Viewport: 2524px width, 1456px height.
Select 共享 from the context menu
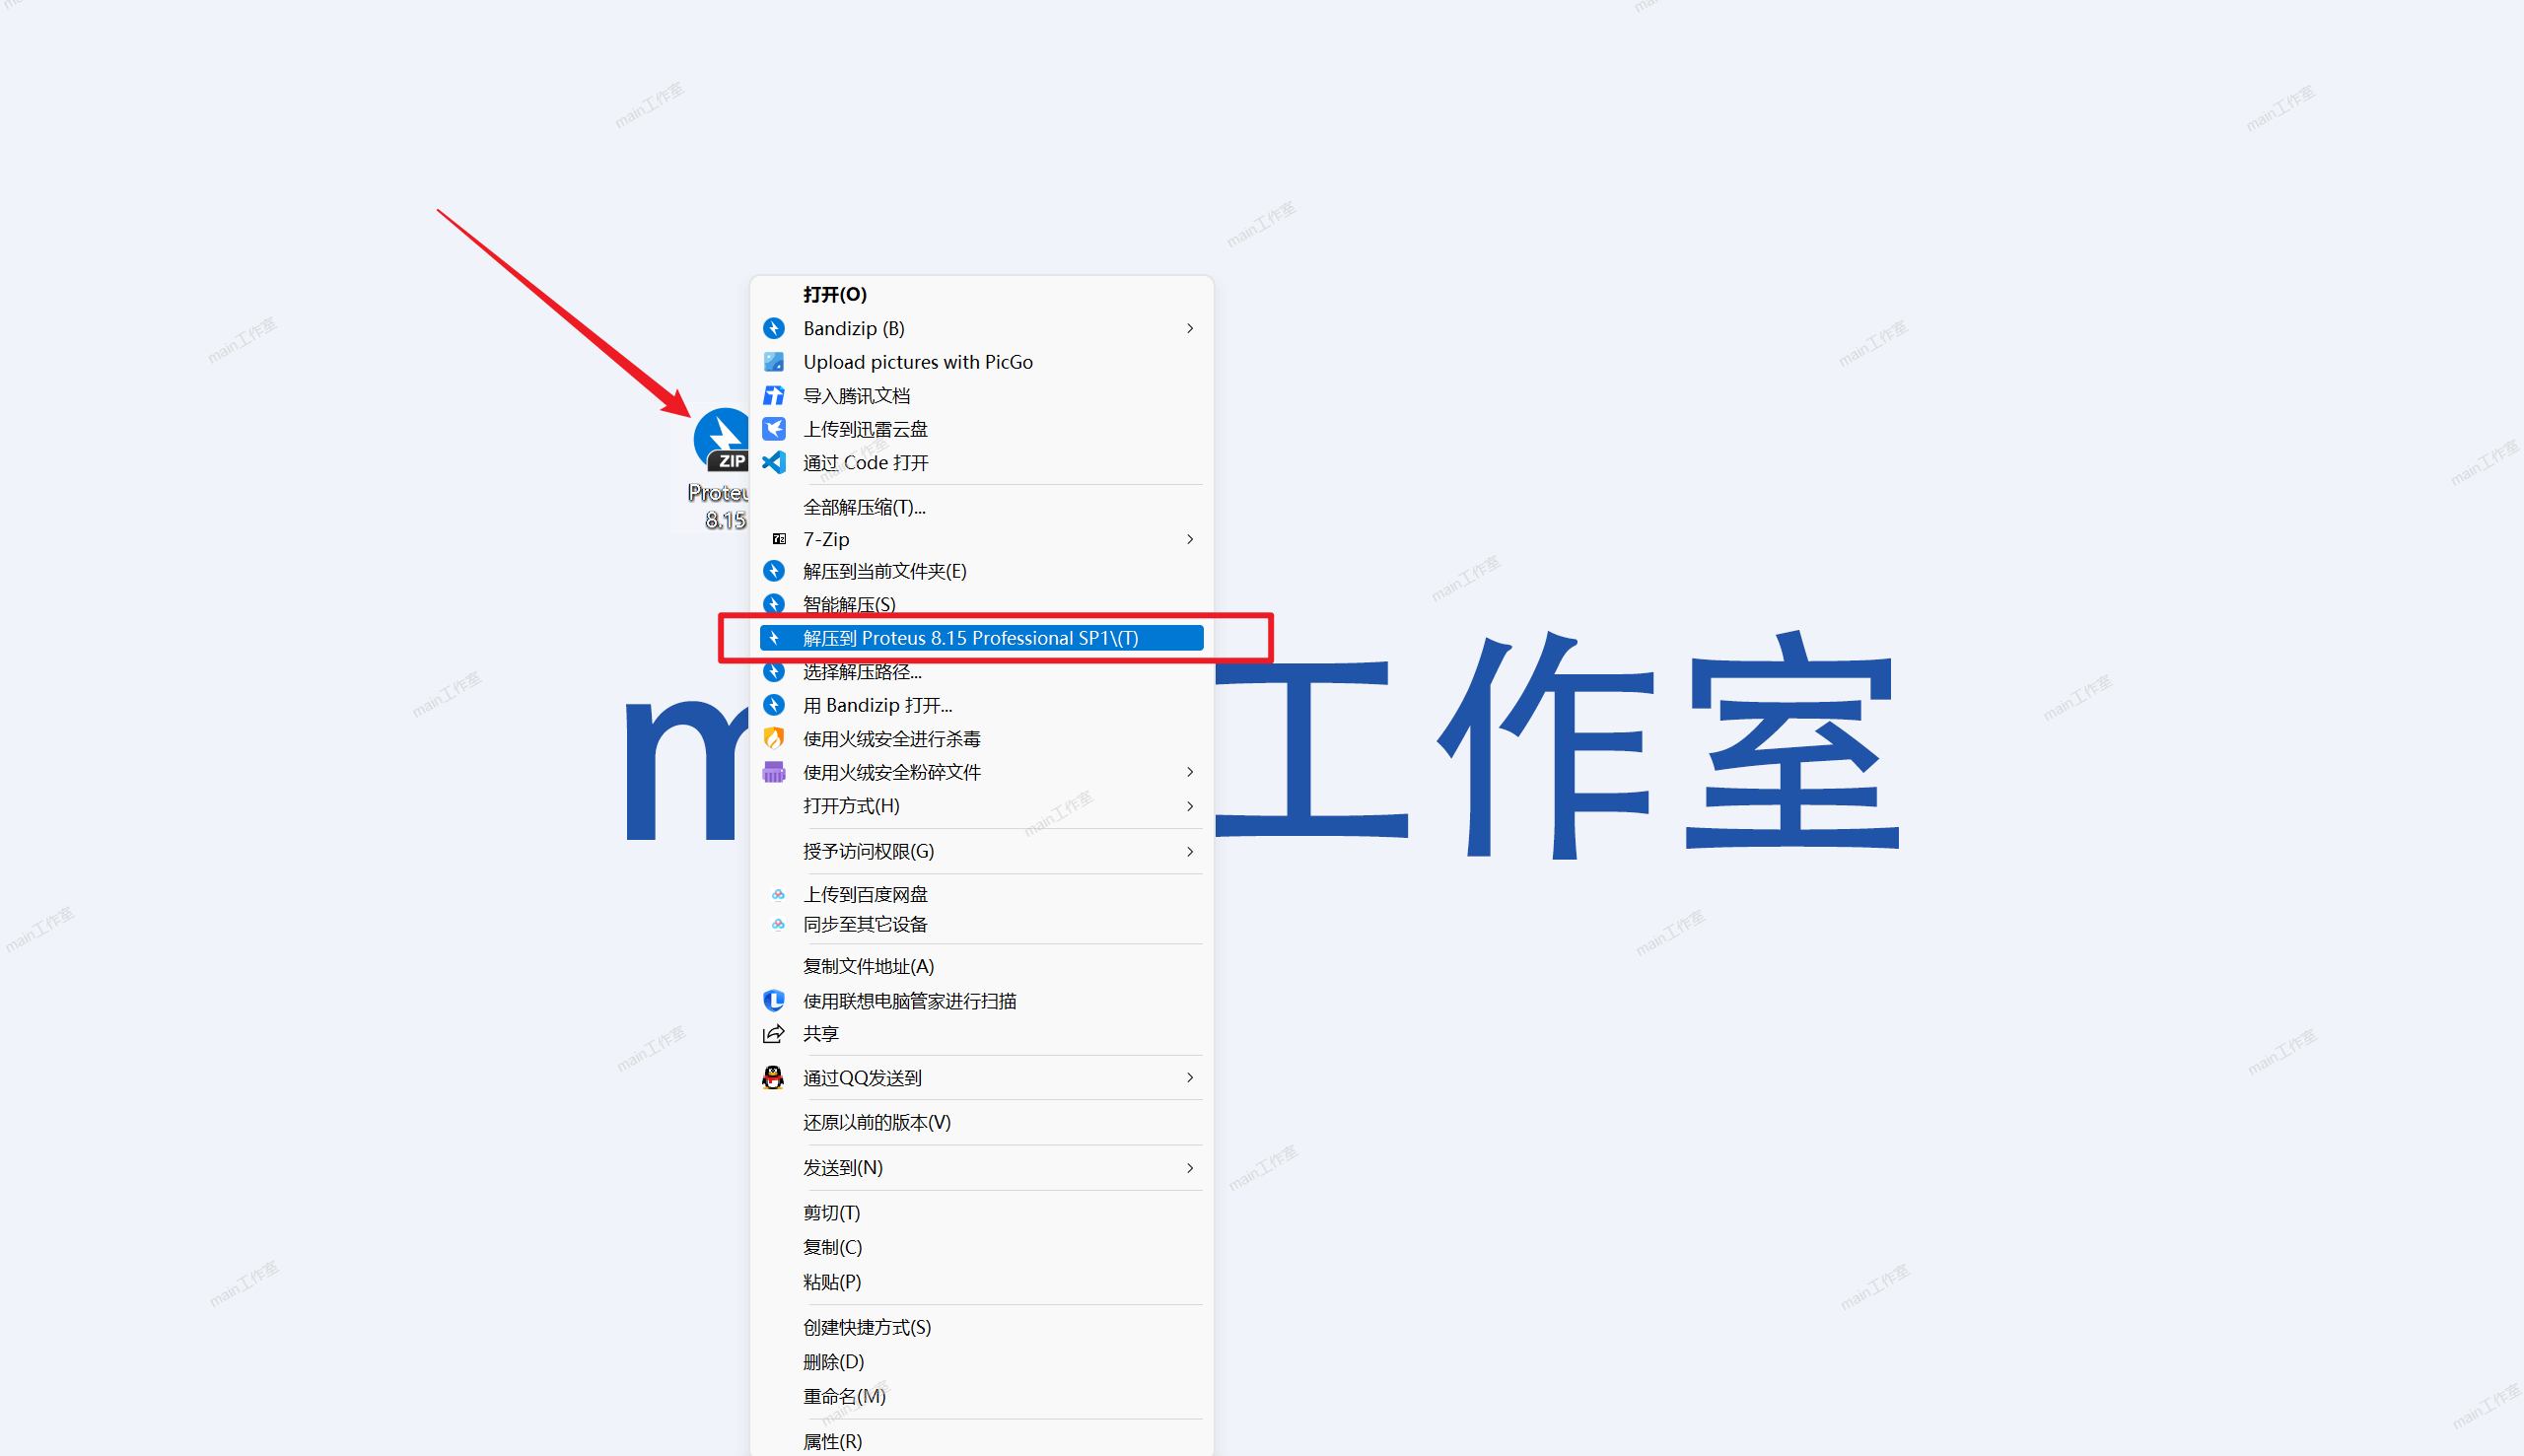[981, 1033]
